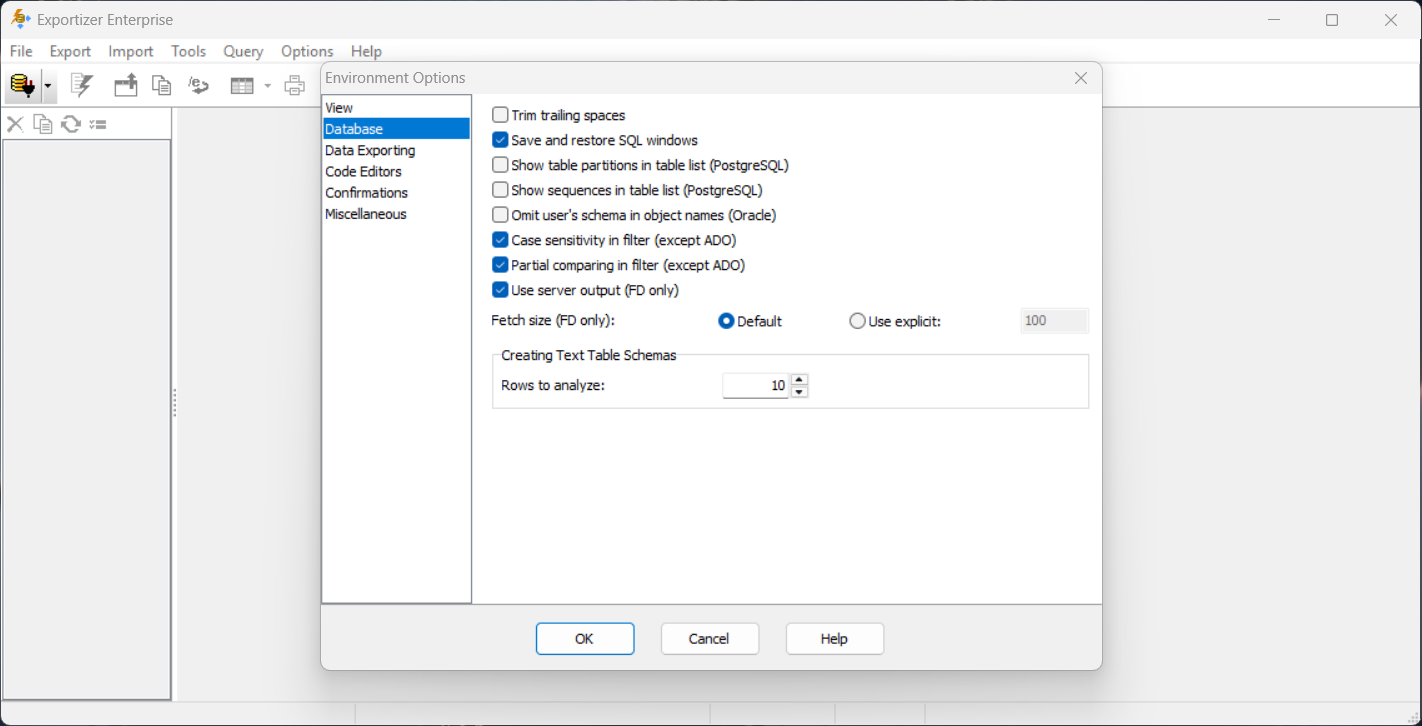
Task: Click the SQL script lightning icon
Action: tap(81, 86)
